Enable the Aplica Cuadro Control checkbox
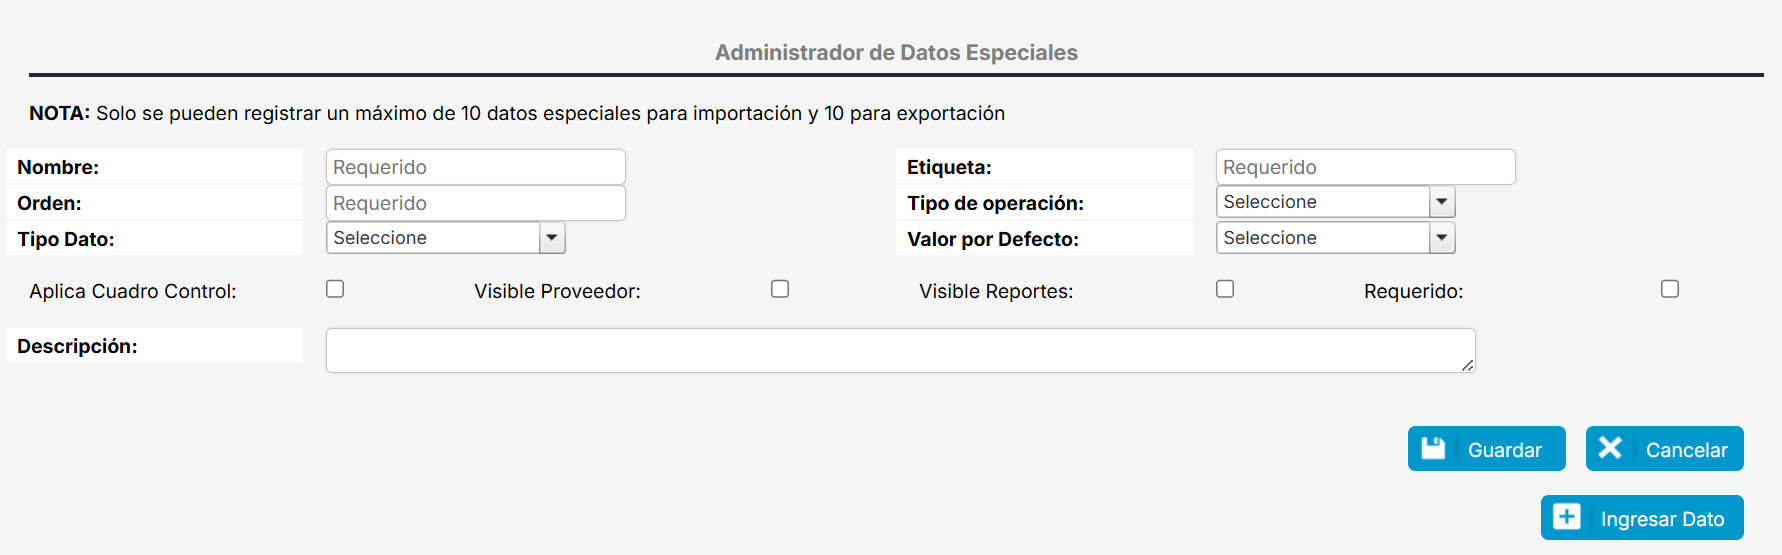 335,289
